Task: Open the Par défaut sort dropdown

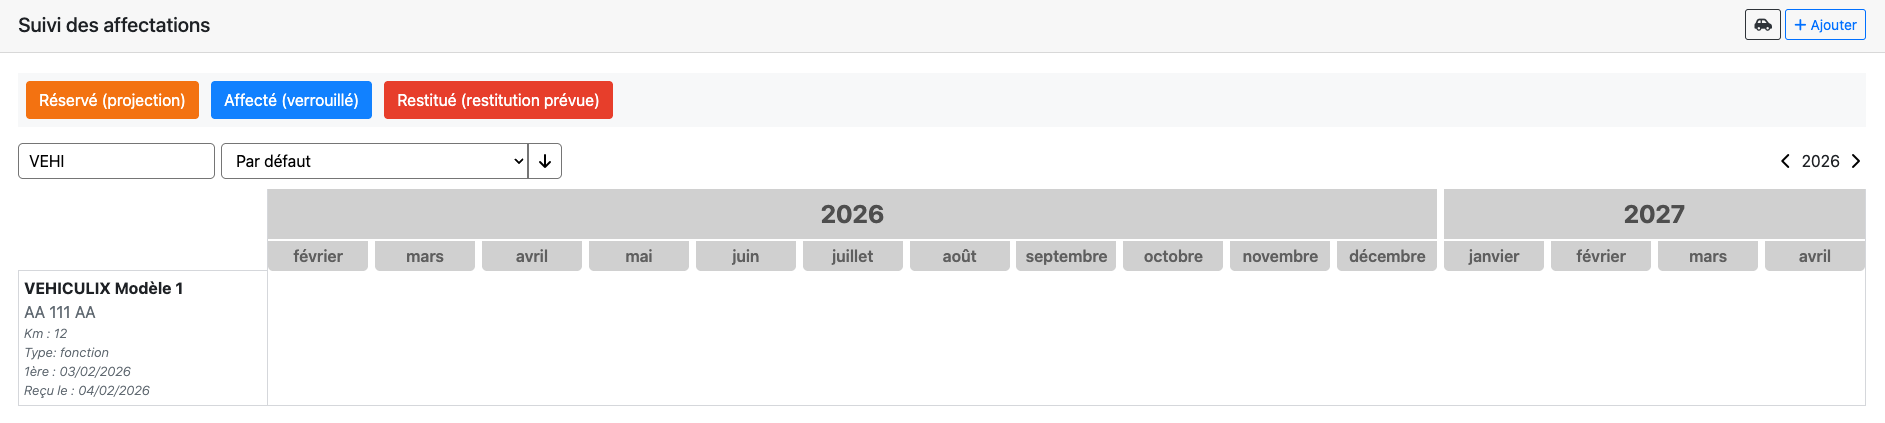Action: (x=374, y=161)
